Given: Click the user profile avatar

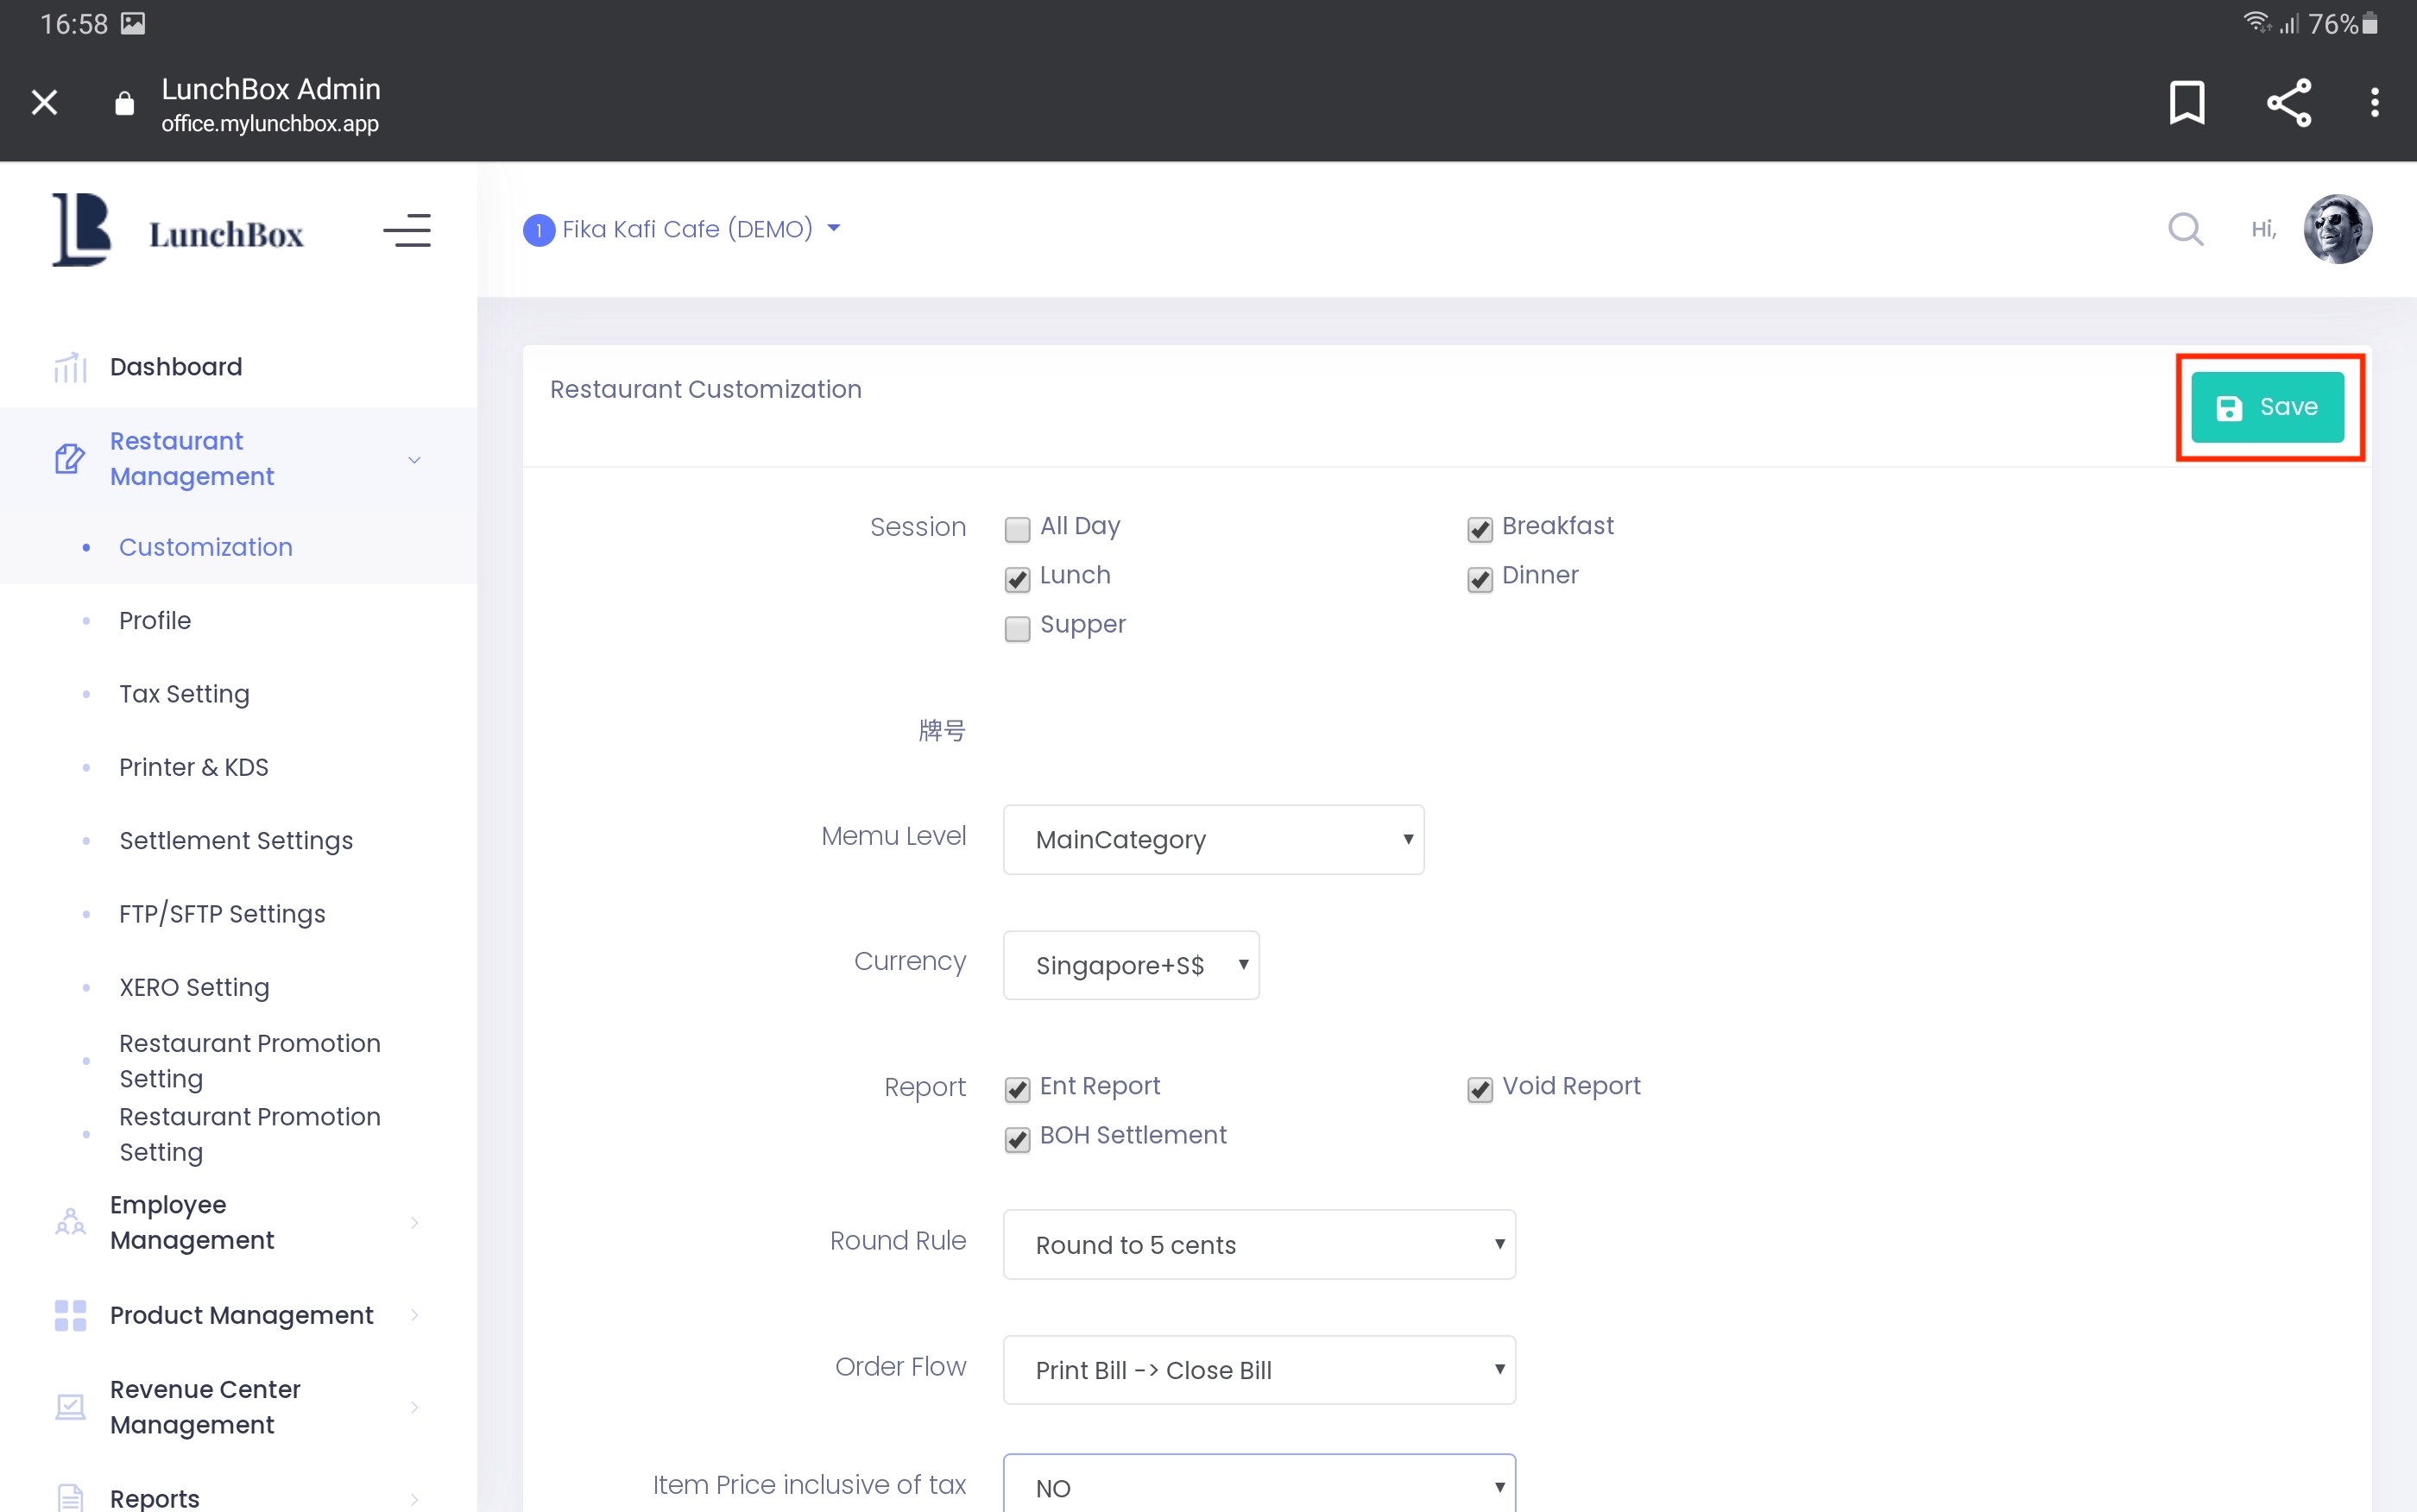Looking at the screenshot, I should pos(2337,229).
